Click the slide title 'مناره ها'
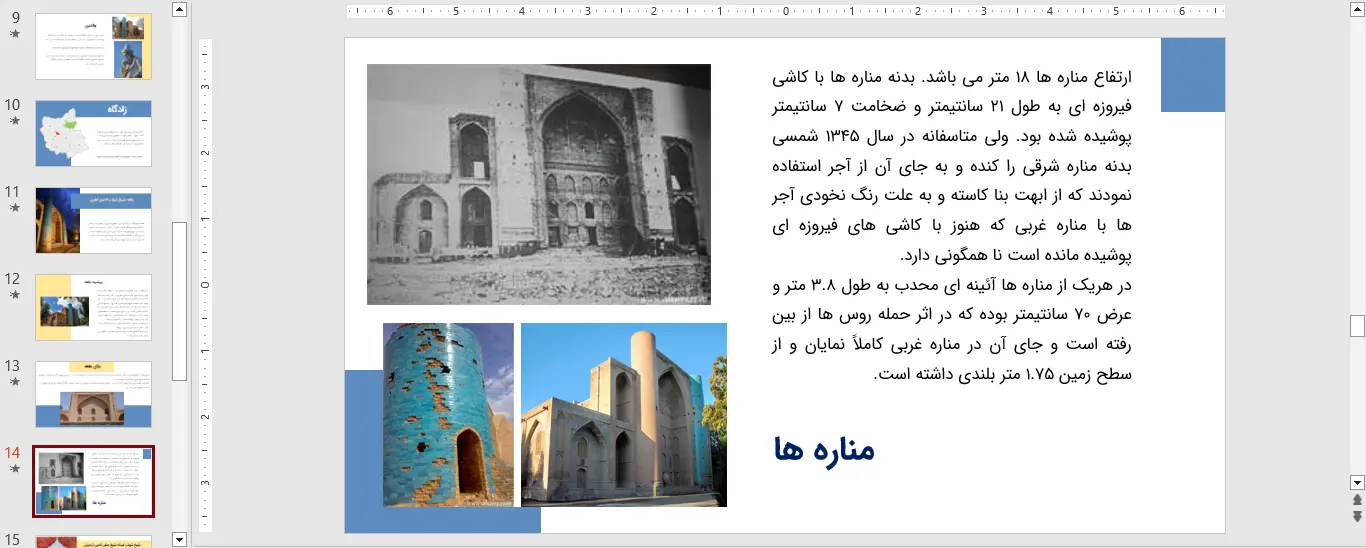Image resolution: width=1366 pixels, height=548 pixels. coord(824,450)
